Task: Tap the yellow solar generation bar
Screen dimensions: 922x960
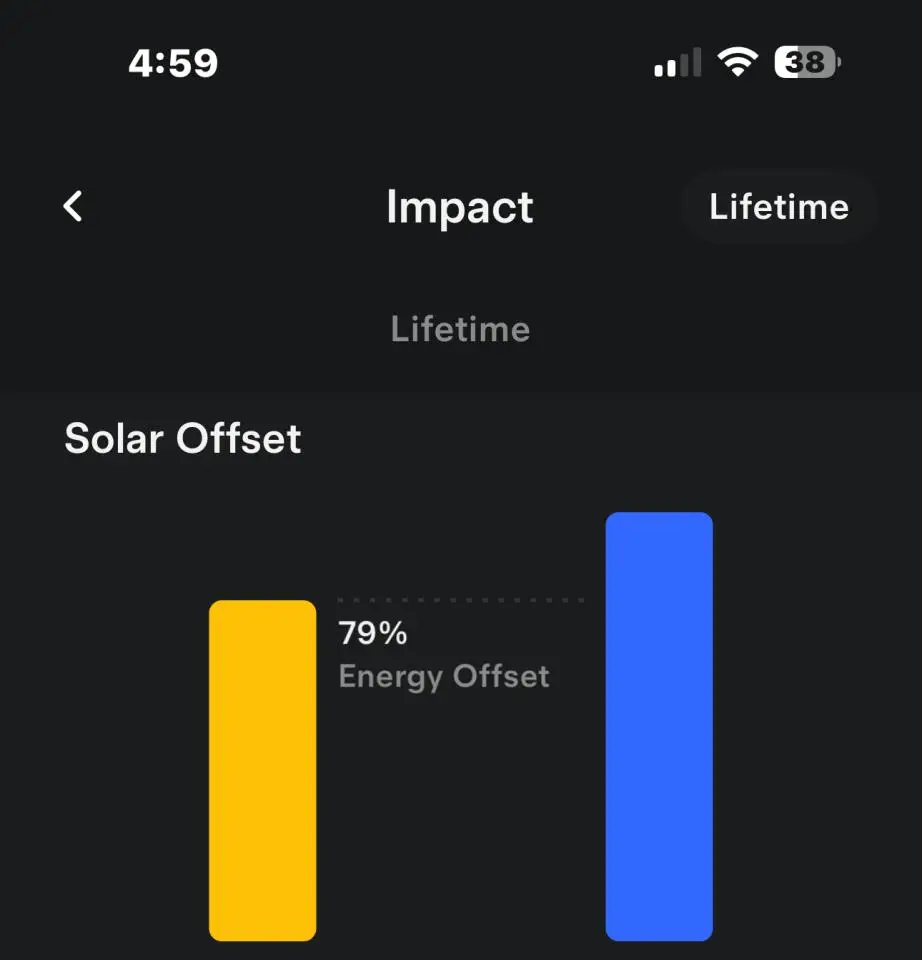Action: 262,770
